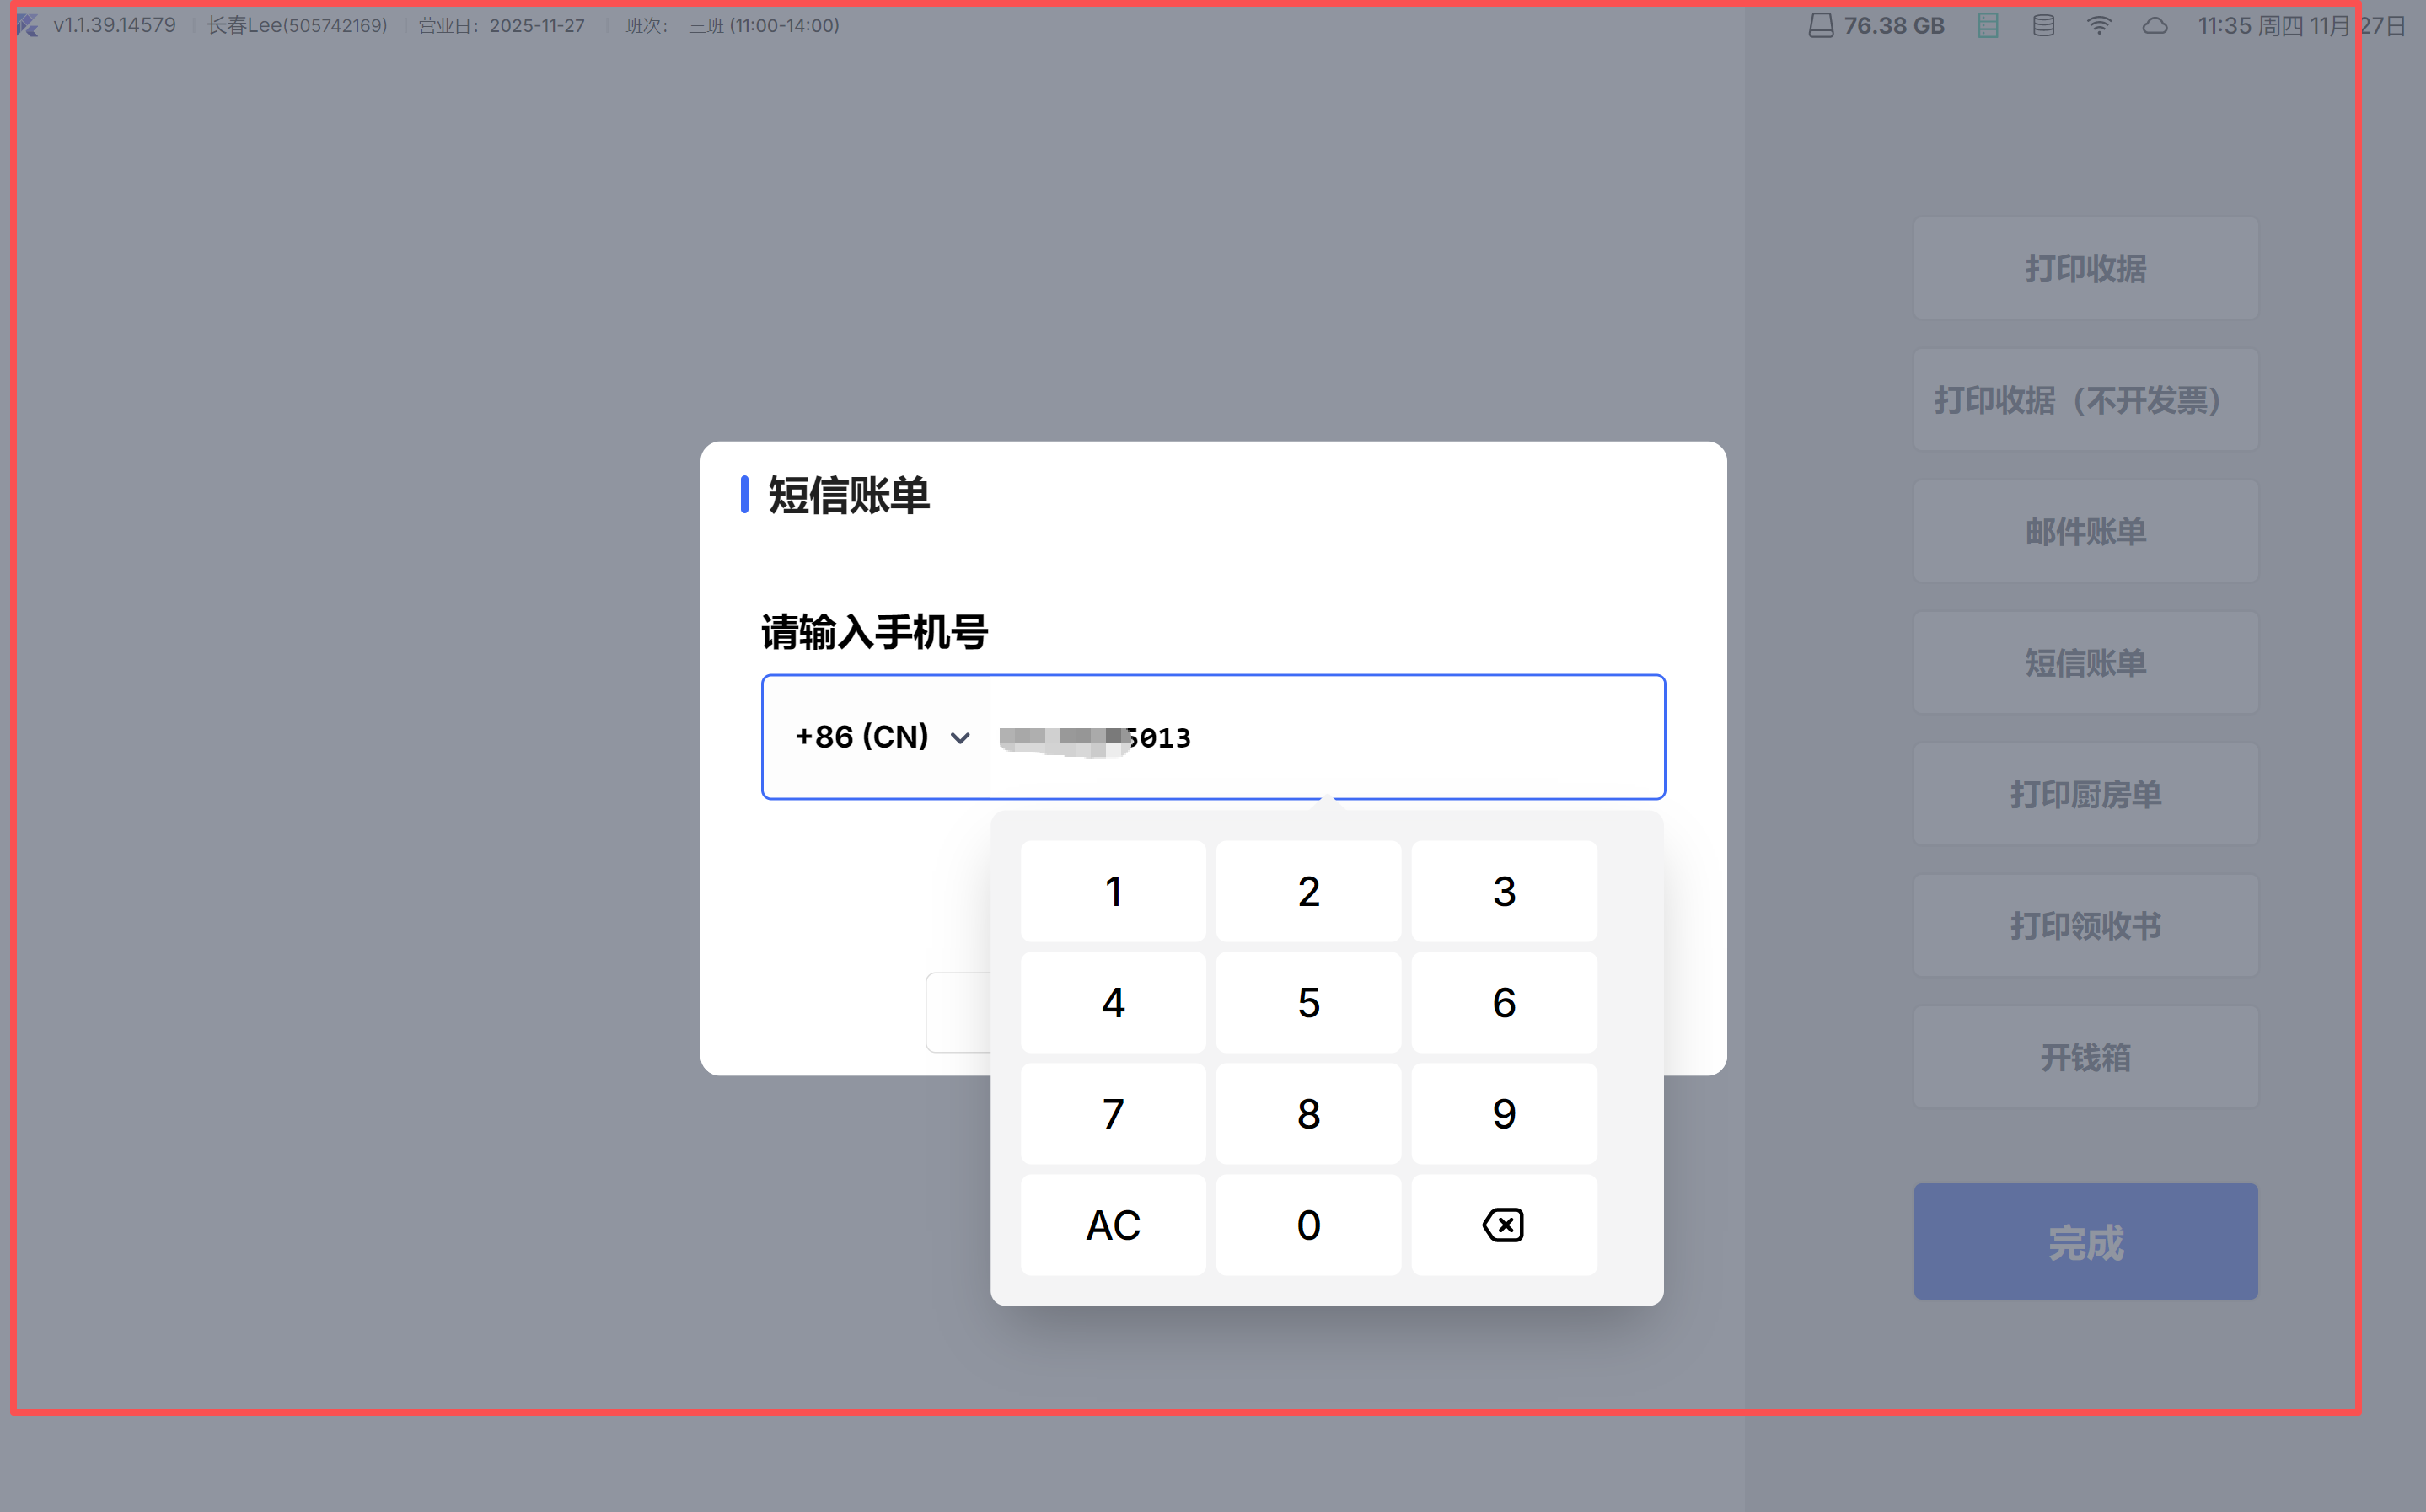Click the app logo in top-left corner

pyautogui.click(x=28, y=26)
